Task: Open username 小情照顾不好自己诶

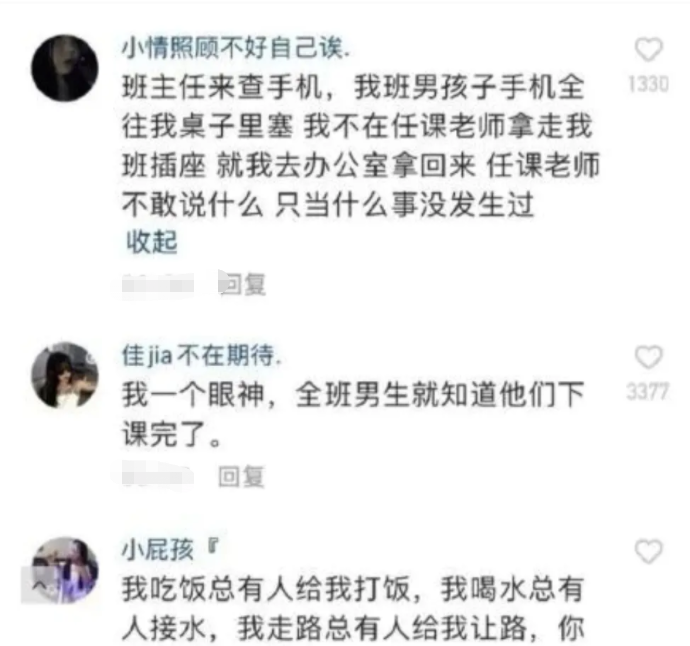Action: click(x=235, y=48)
